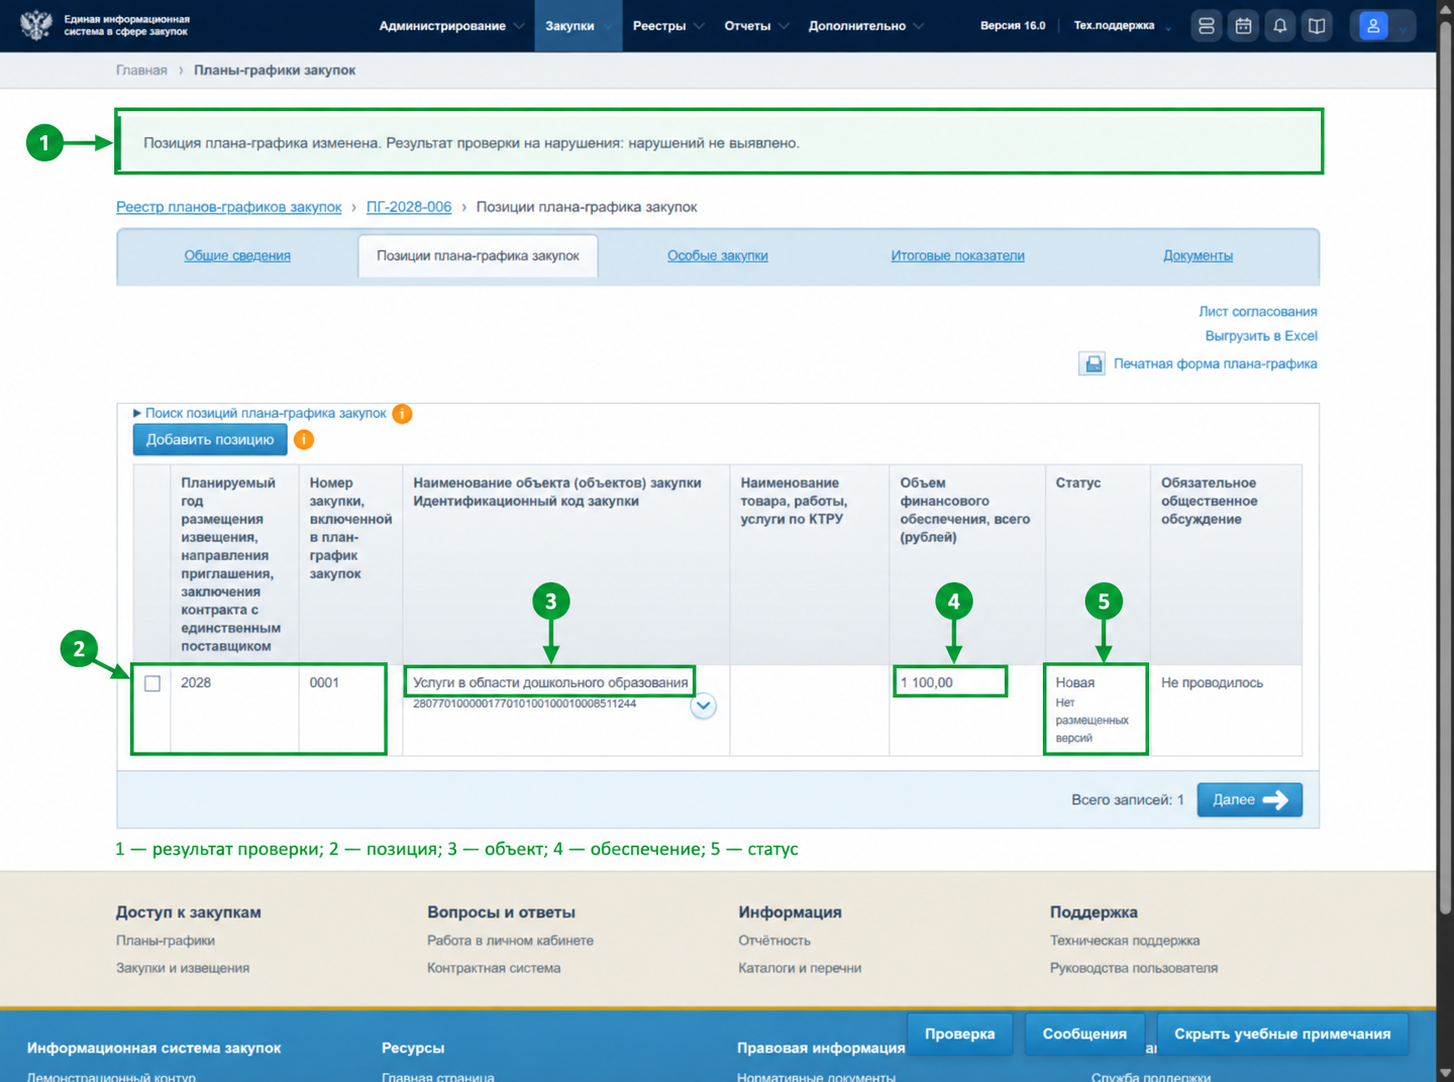Click the user profile icon
Viewport: 1454px width, 1082px height.
click(x=1373, y=26)
